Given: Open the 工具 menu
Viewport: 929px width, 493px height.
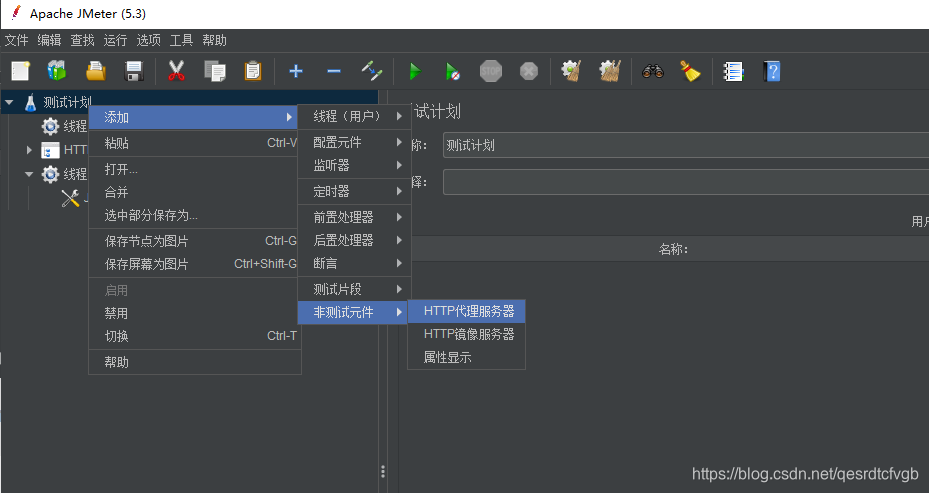Looking at the screenshot, I should coord(181,40).
